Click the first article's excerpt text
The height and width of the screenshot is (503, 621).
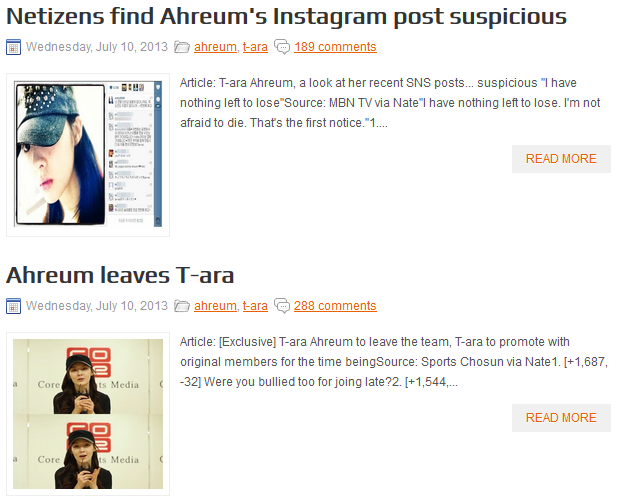click(390, 103)
